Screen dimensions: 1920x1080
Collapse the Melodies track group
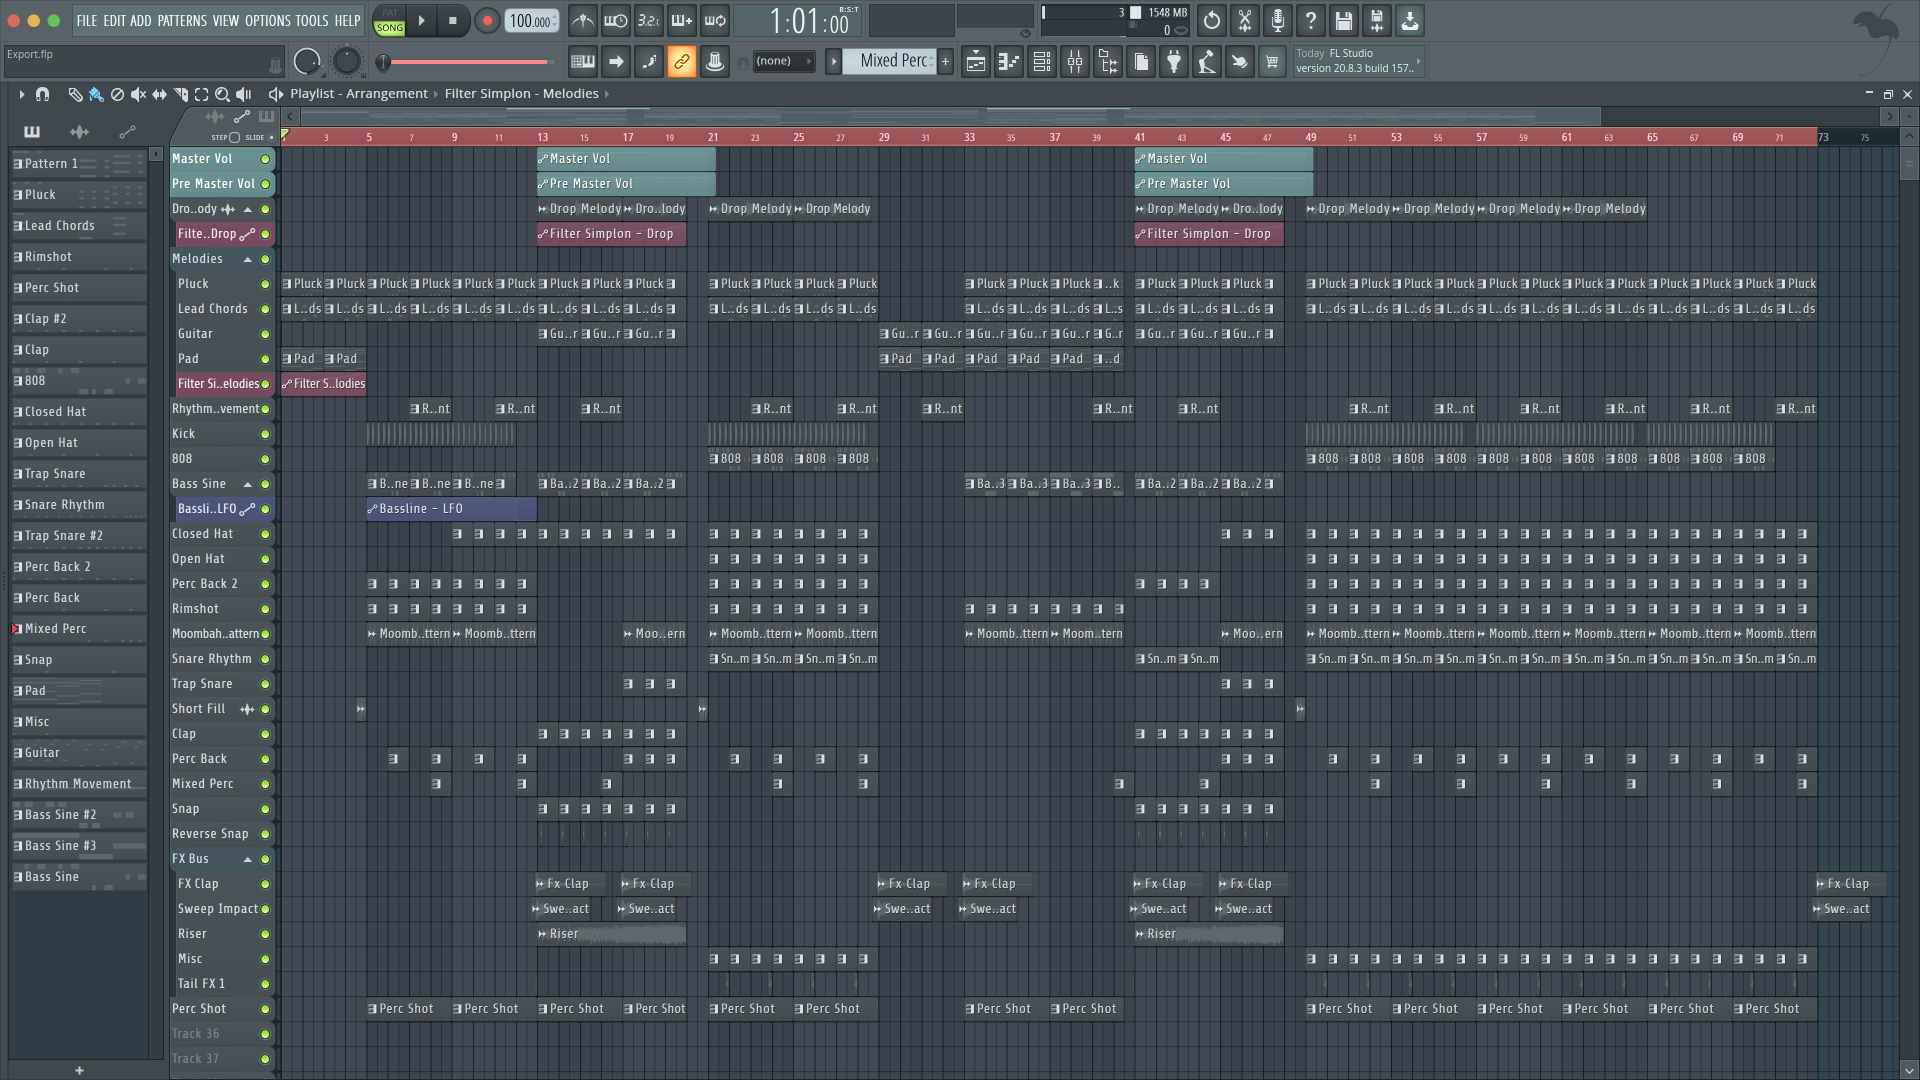coord(247,259)
